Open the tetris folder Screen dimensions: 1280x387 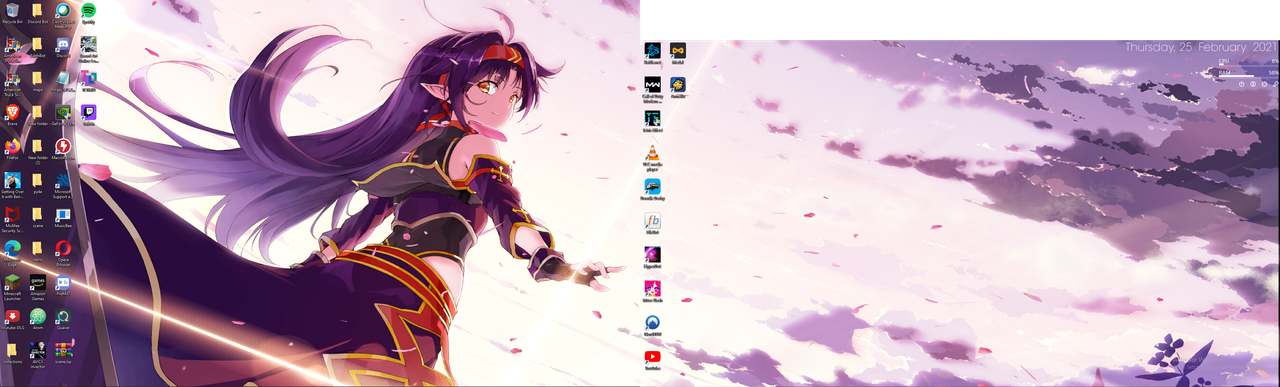pos(37,250)
